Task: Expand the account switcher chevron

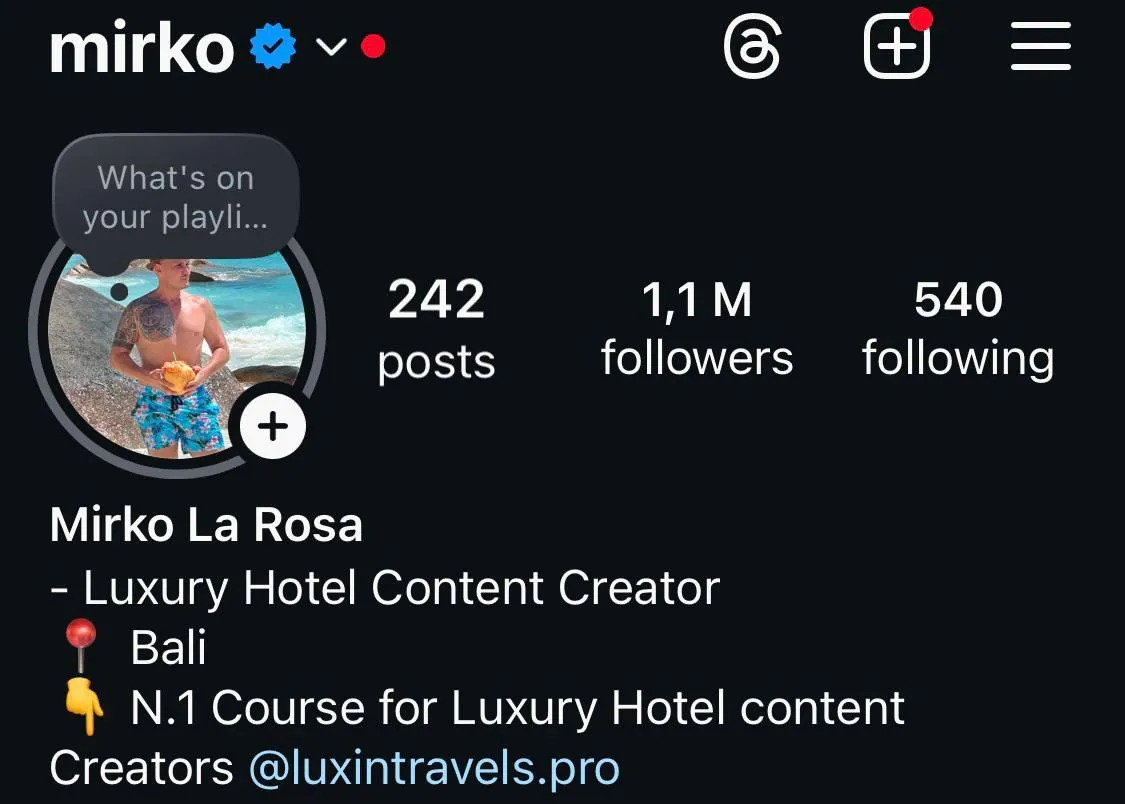Action: [331, 47]
